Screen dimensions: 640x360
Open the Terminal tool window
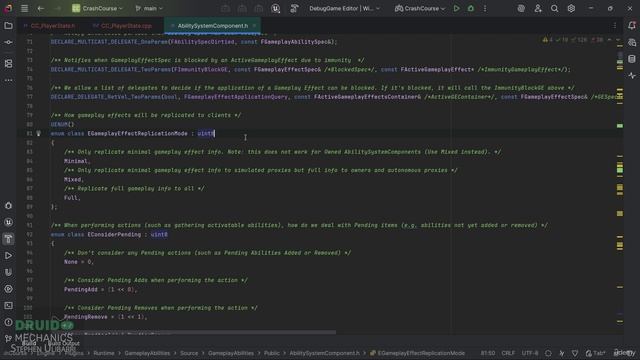8,306
